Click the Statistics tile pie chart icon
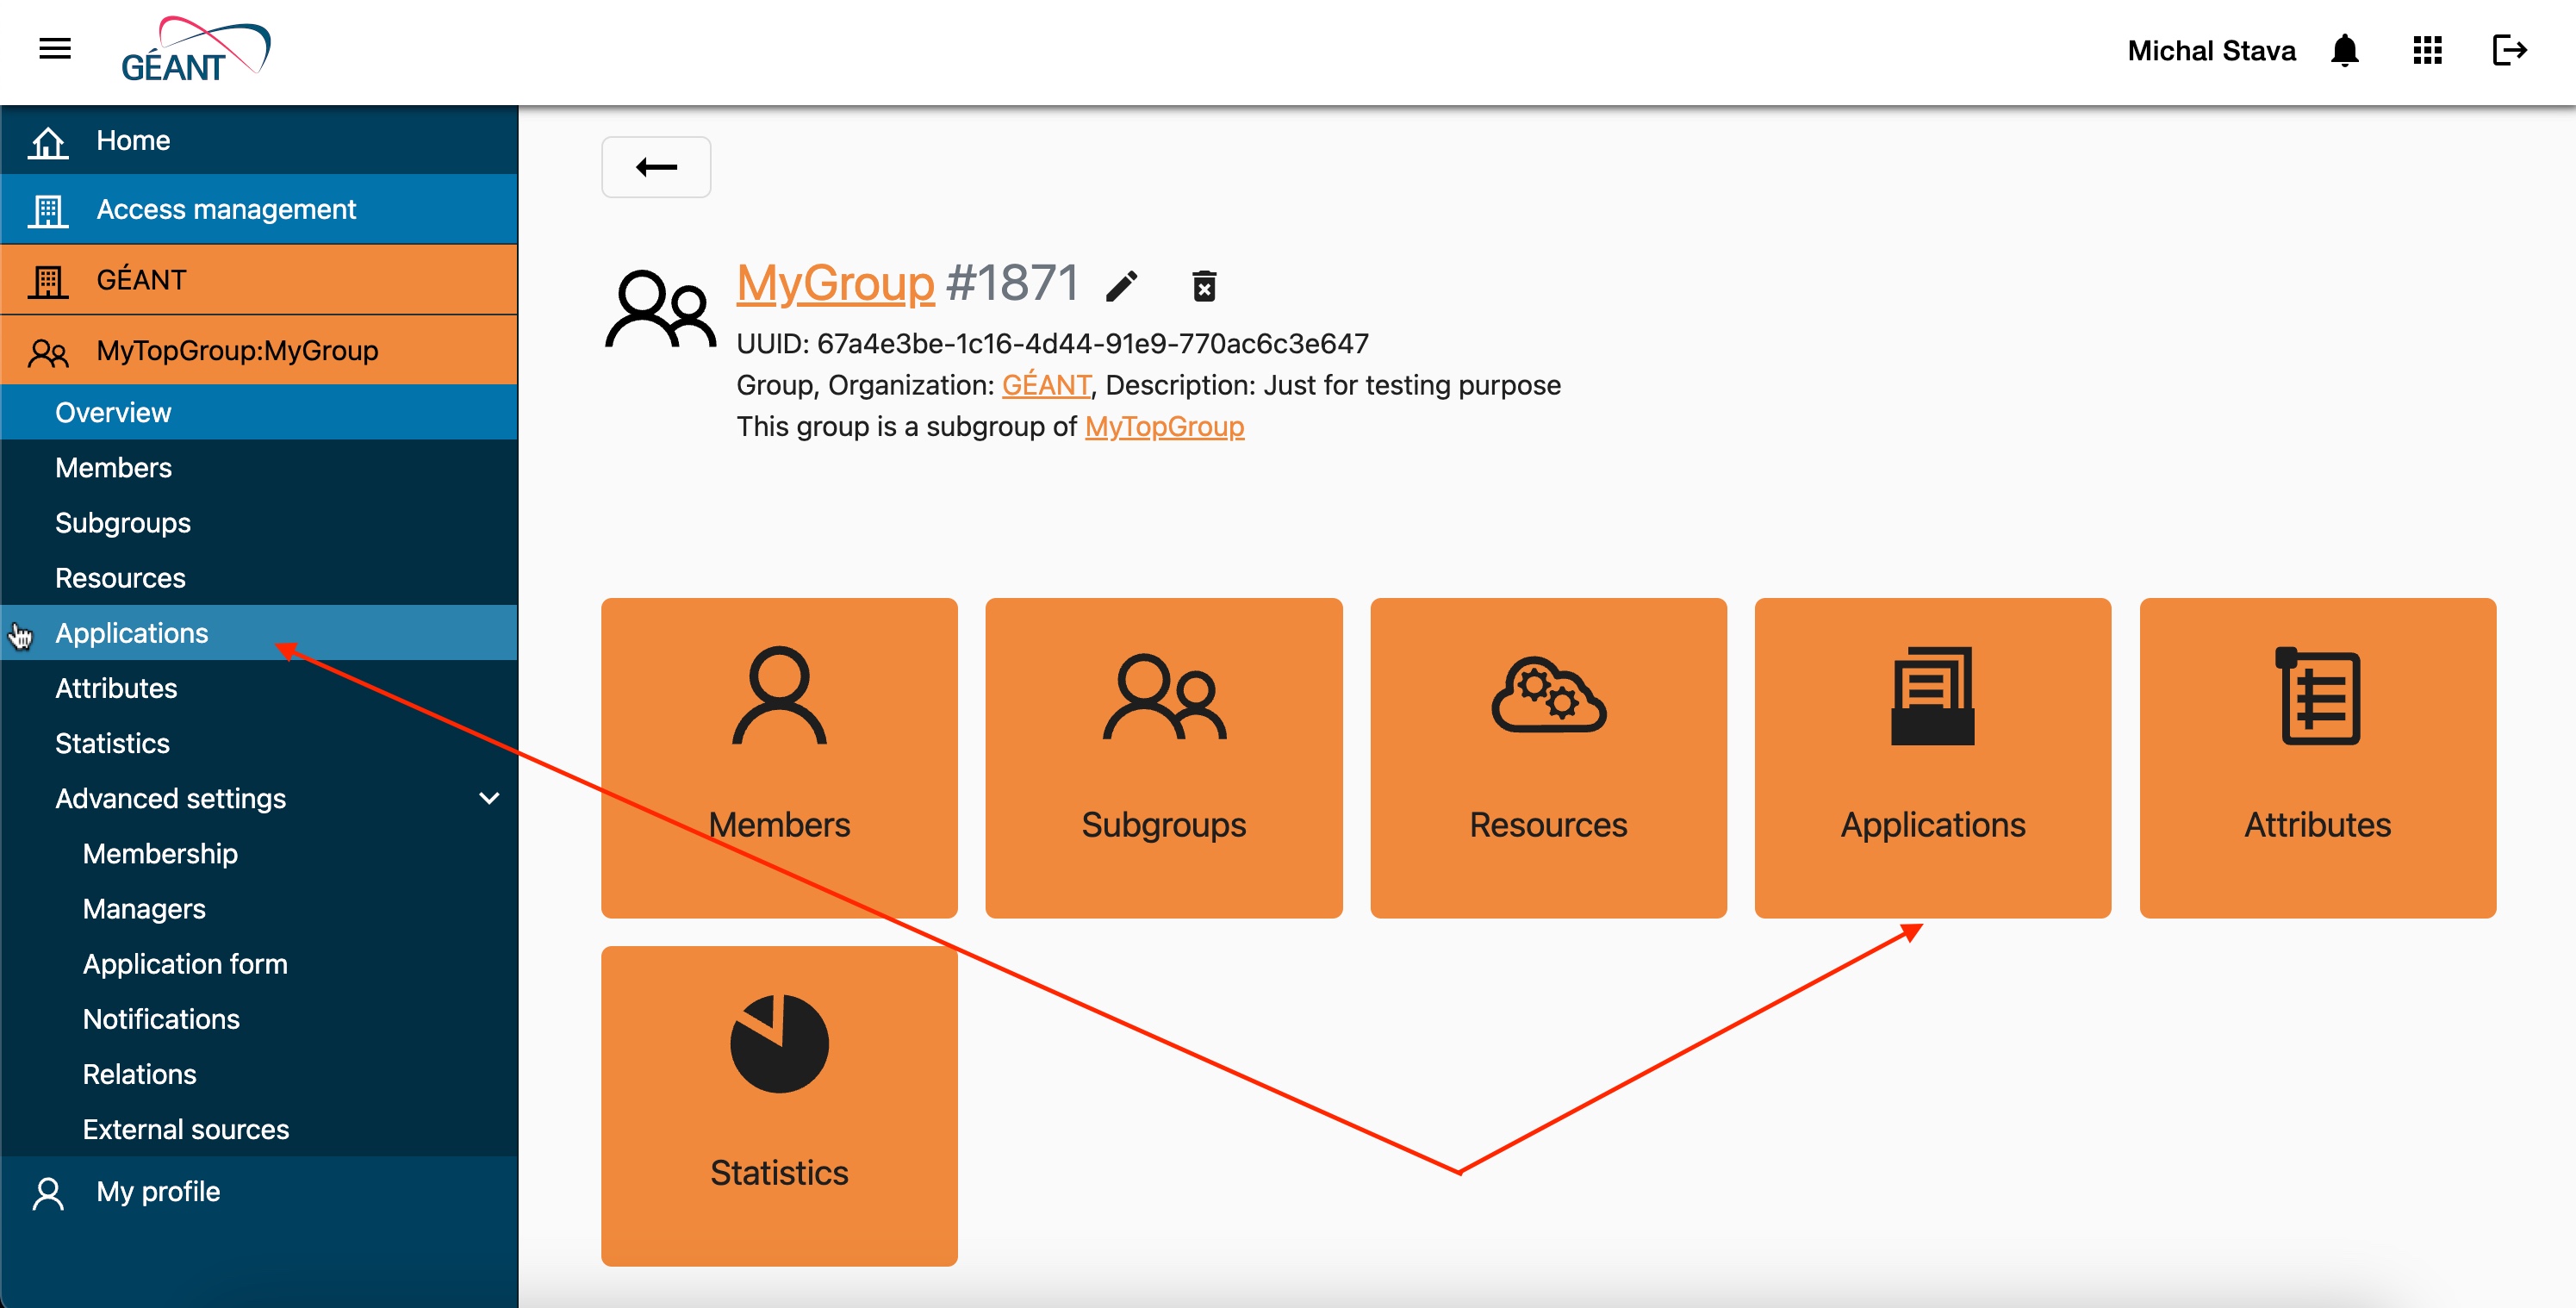 tap(779, 1043)
